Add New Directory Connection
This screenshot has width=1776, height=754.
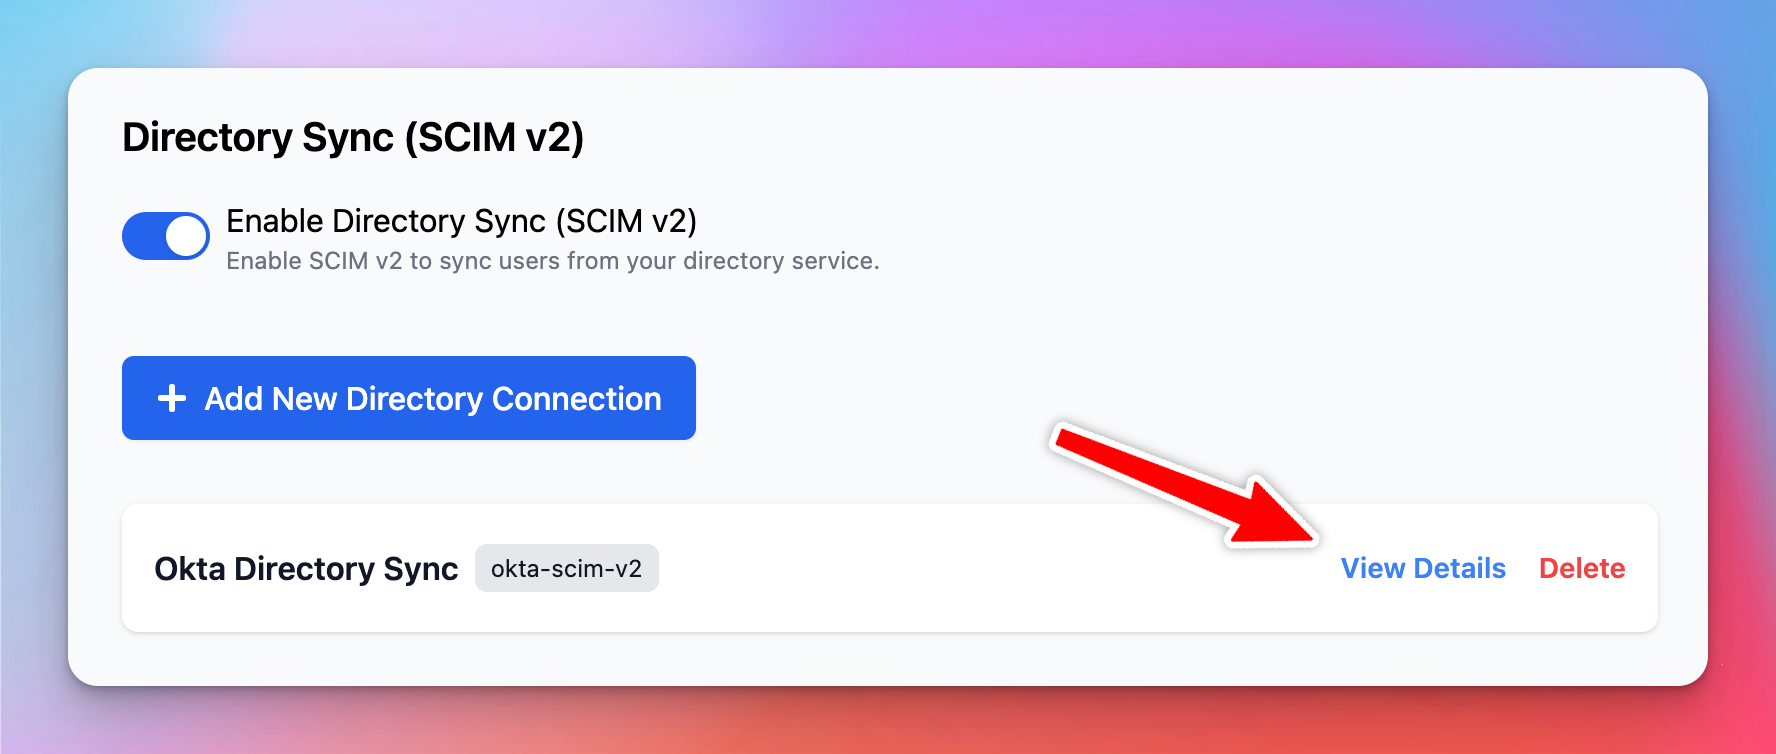click(409, 398)
